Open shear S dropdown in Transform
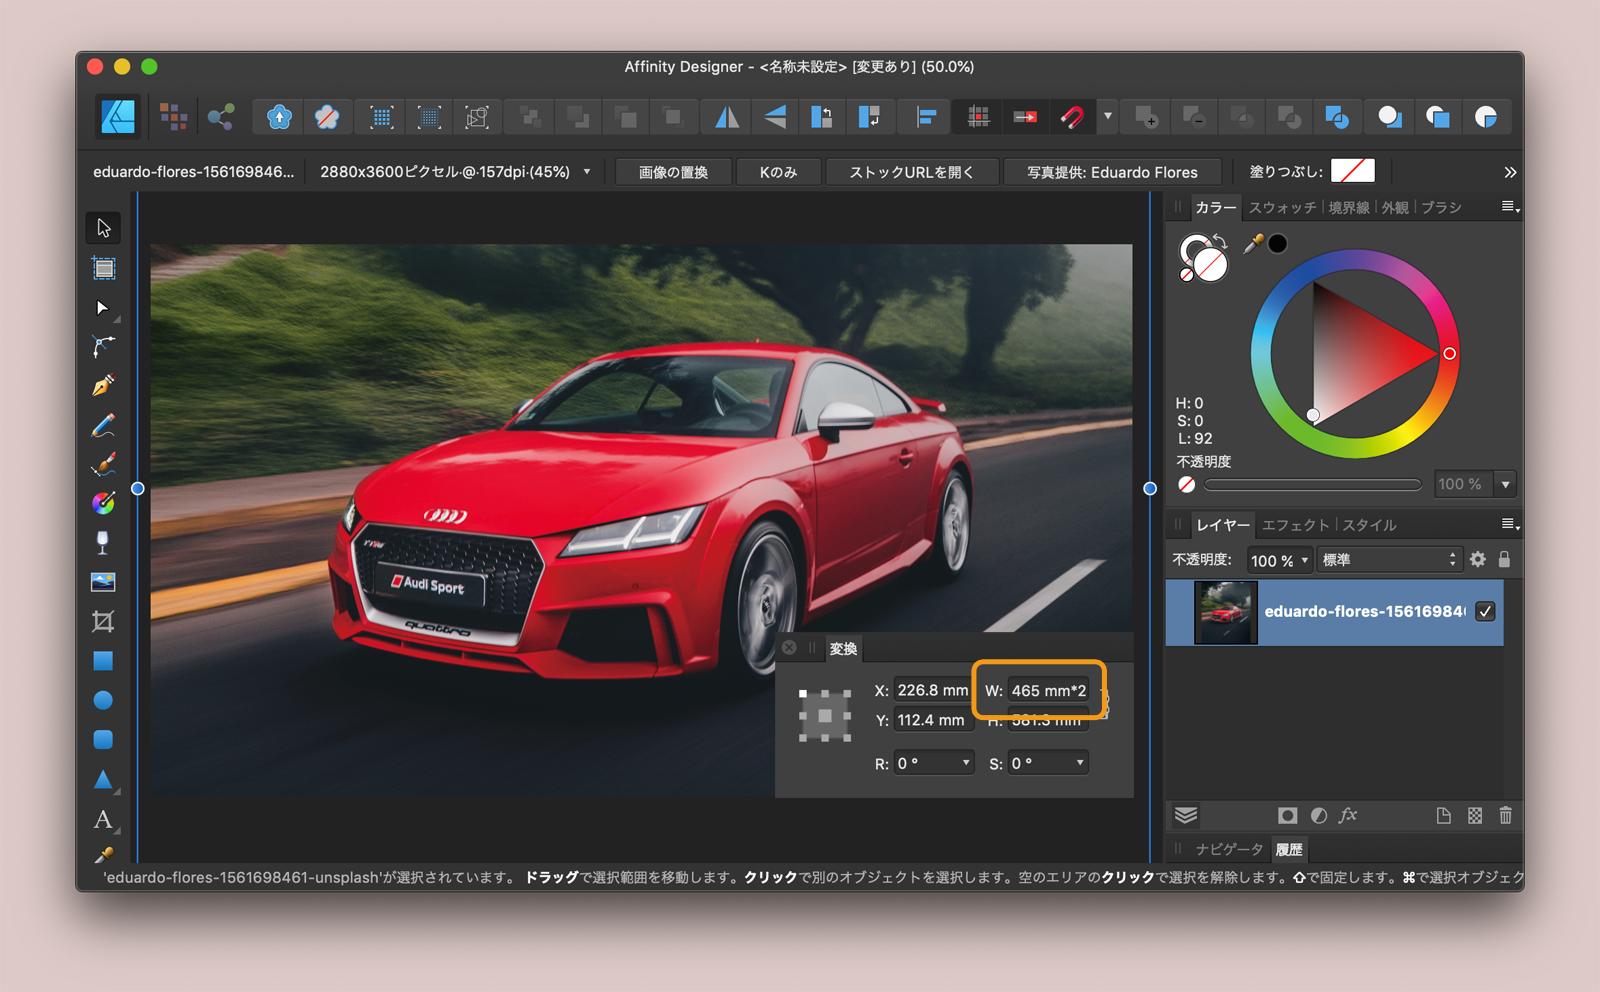This screenshot has height=992, width=1600. click(x=1080, y=763)
